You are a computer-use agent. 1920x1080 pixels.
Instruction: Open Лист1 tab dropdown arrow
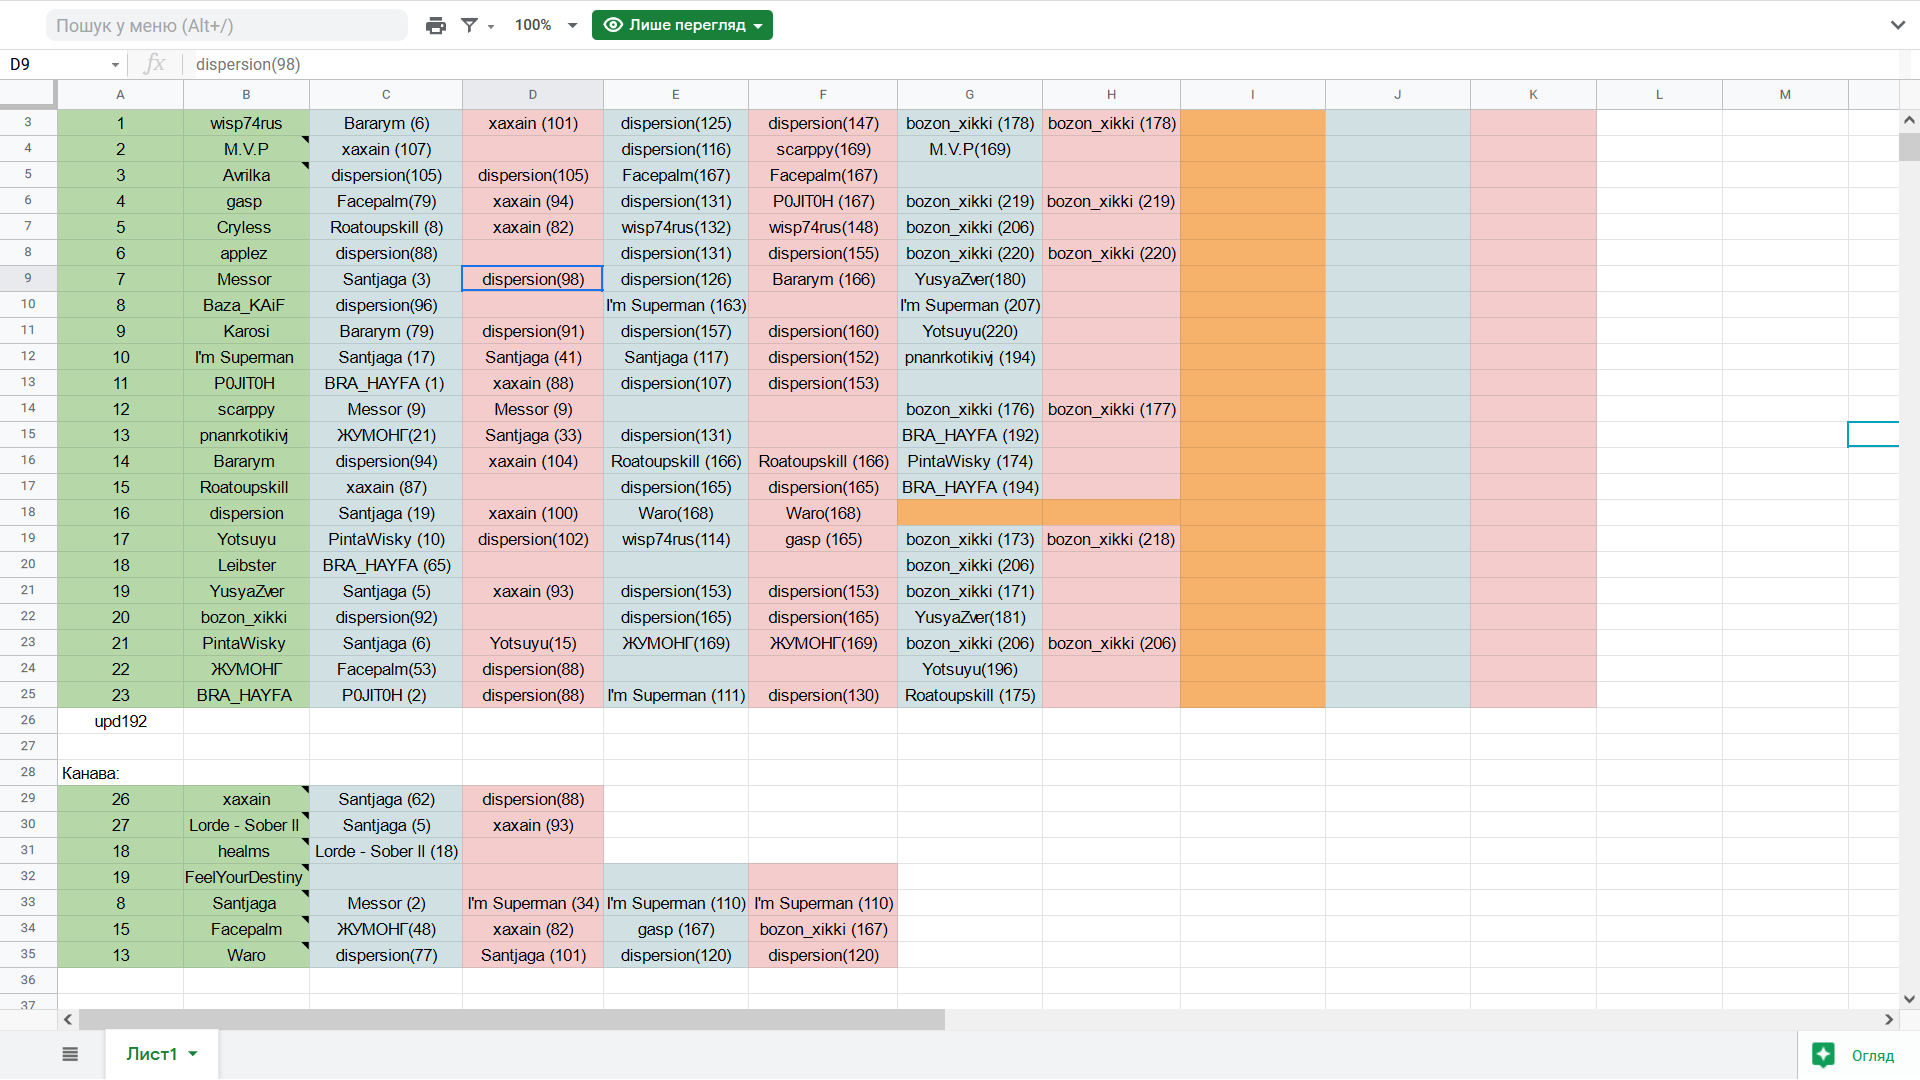[x=193, y=1054]
